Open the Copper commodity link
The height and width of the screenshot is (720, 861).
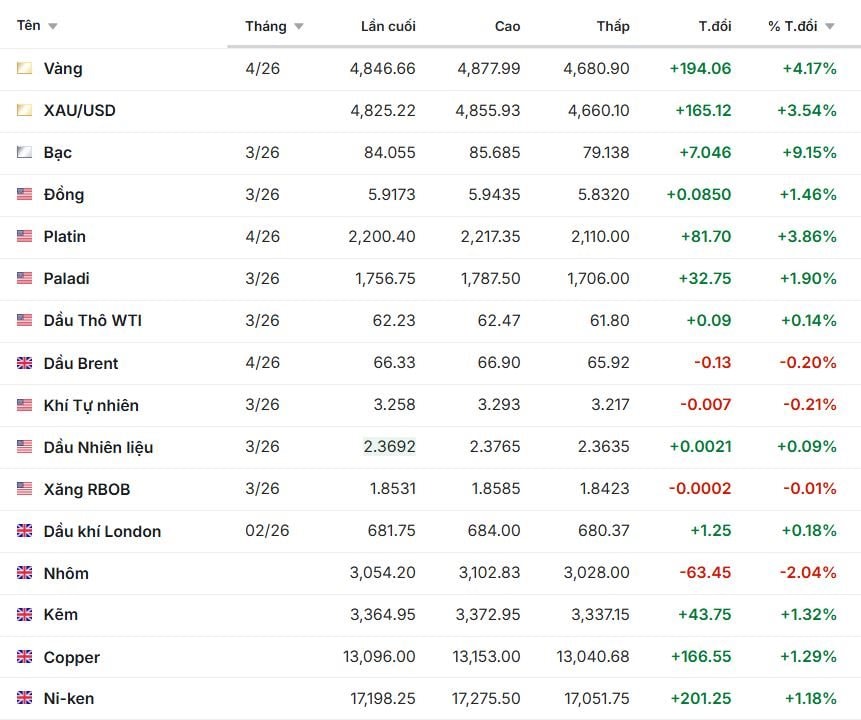coord(71,657)
